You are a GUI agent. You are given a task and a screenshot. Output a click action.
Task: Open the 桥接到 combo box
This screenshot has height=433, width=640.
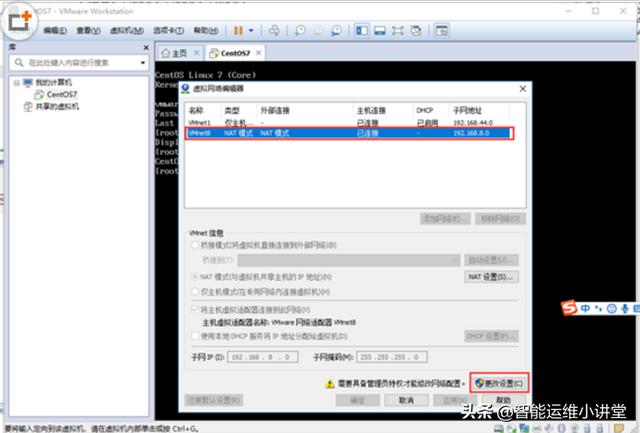pos(349,260)
